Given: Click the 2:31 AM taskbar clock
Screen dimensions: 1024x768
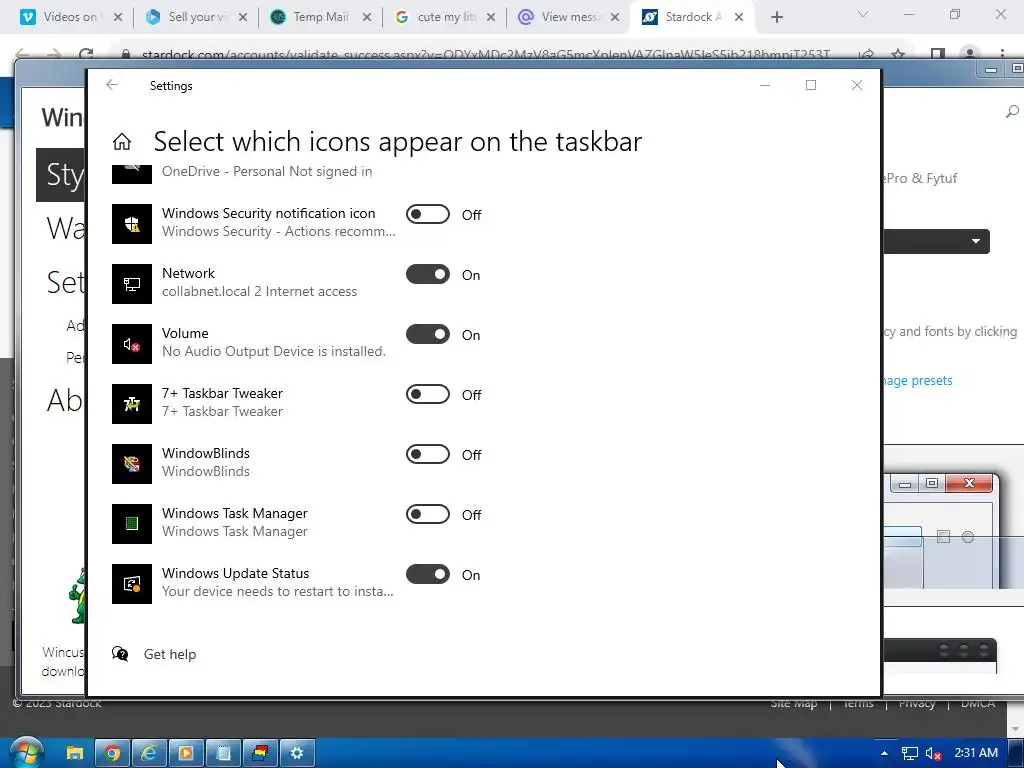Looking at the screenshot, I should (976, 753).
